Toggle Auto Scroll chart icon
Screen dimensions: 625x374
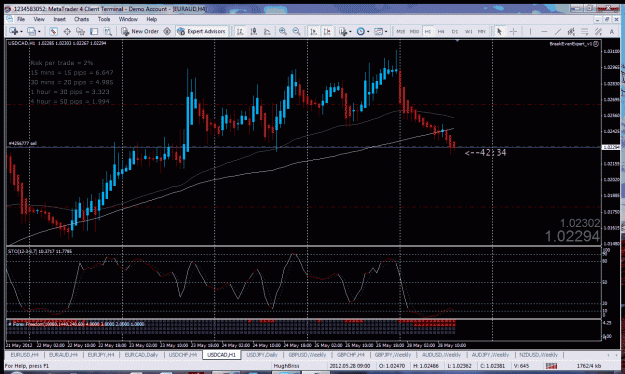coord(314,31)
